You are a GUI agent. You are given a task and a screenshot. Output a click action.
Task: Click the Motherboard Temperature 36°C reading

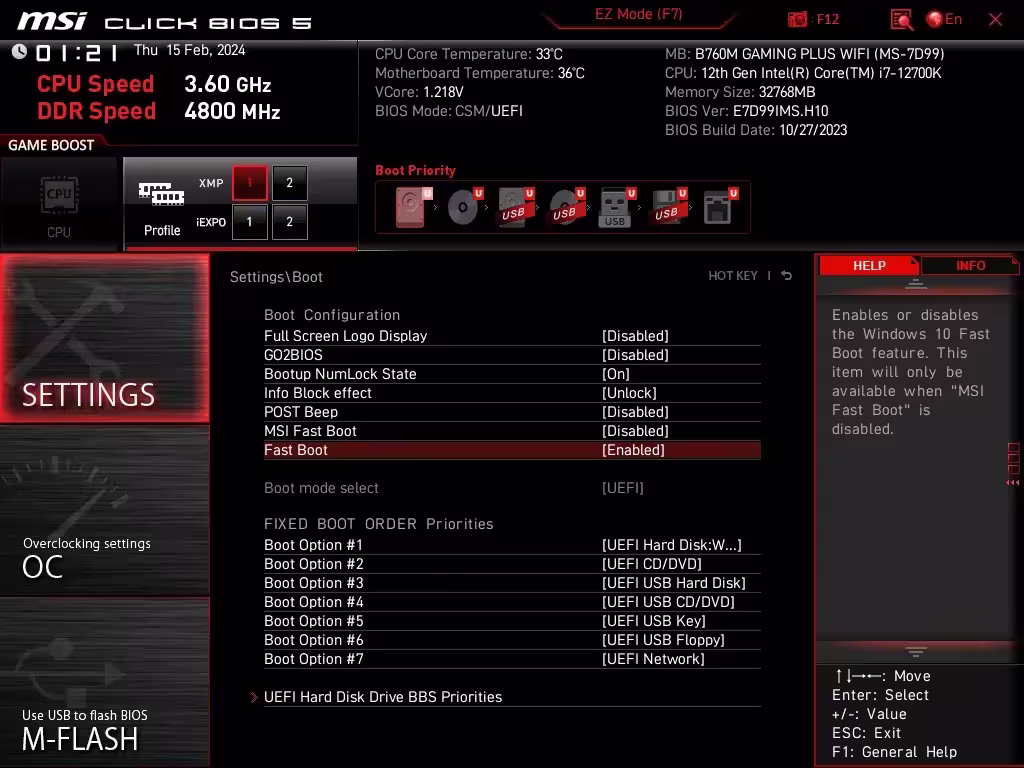[x=480, y=73]
